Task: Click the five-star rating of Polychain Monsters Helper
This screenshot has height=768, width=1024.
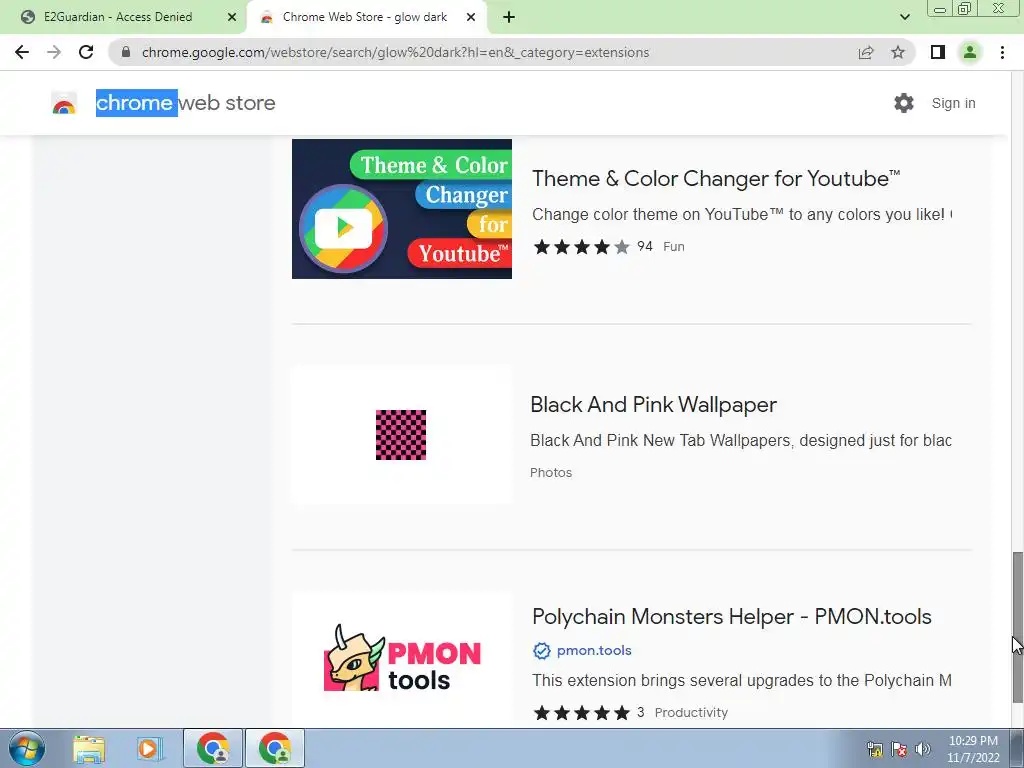Action: 581,712
